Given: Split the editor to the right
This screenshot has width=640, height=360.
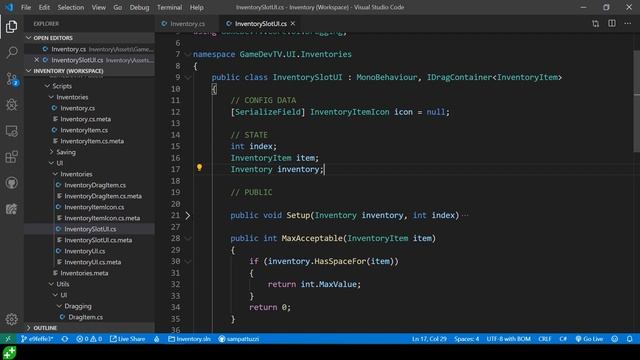Looking at the screenshot, I should tap(612, 24).
